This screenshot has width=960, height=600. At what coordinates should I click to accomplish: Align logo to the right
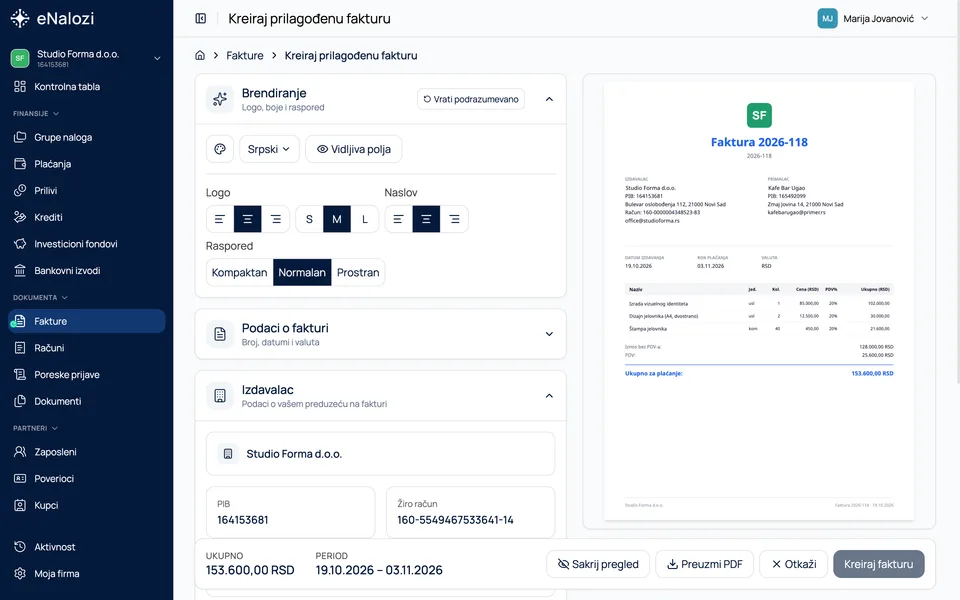[x=276, y=219]
